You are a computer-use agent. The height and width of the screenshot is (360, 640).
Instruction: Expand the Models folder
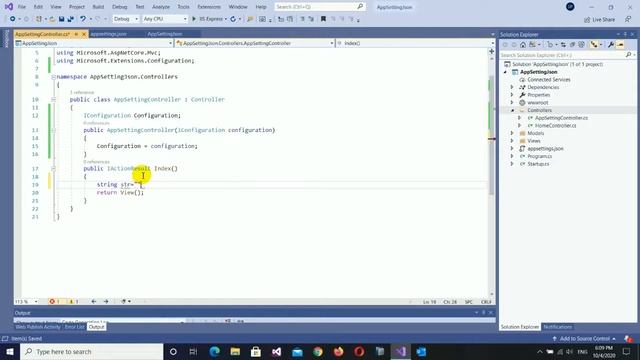pos(512,133)
